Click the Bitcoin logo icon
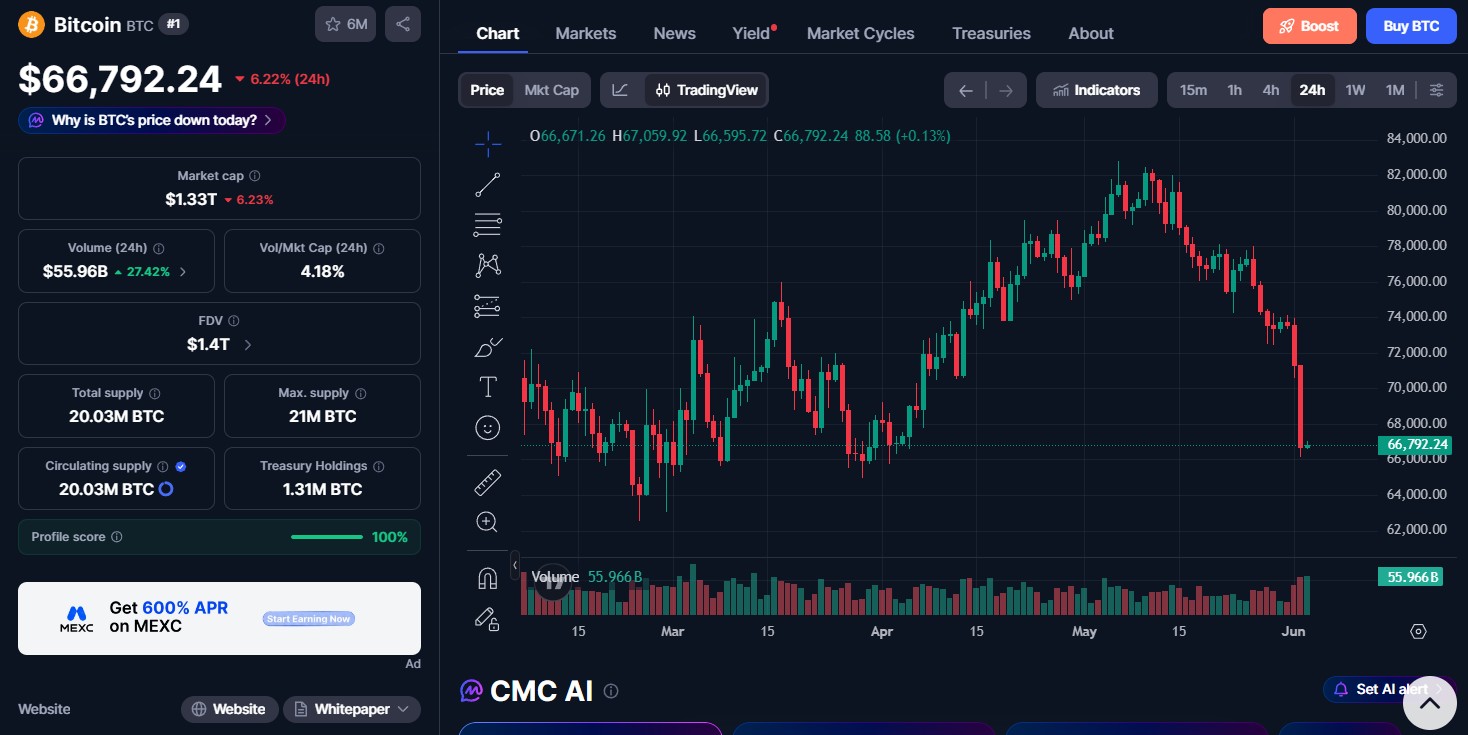Screen dimensions: 1468x735 (32, 24)
